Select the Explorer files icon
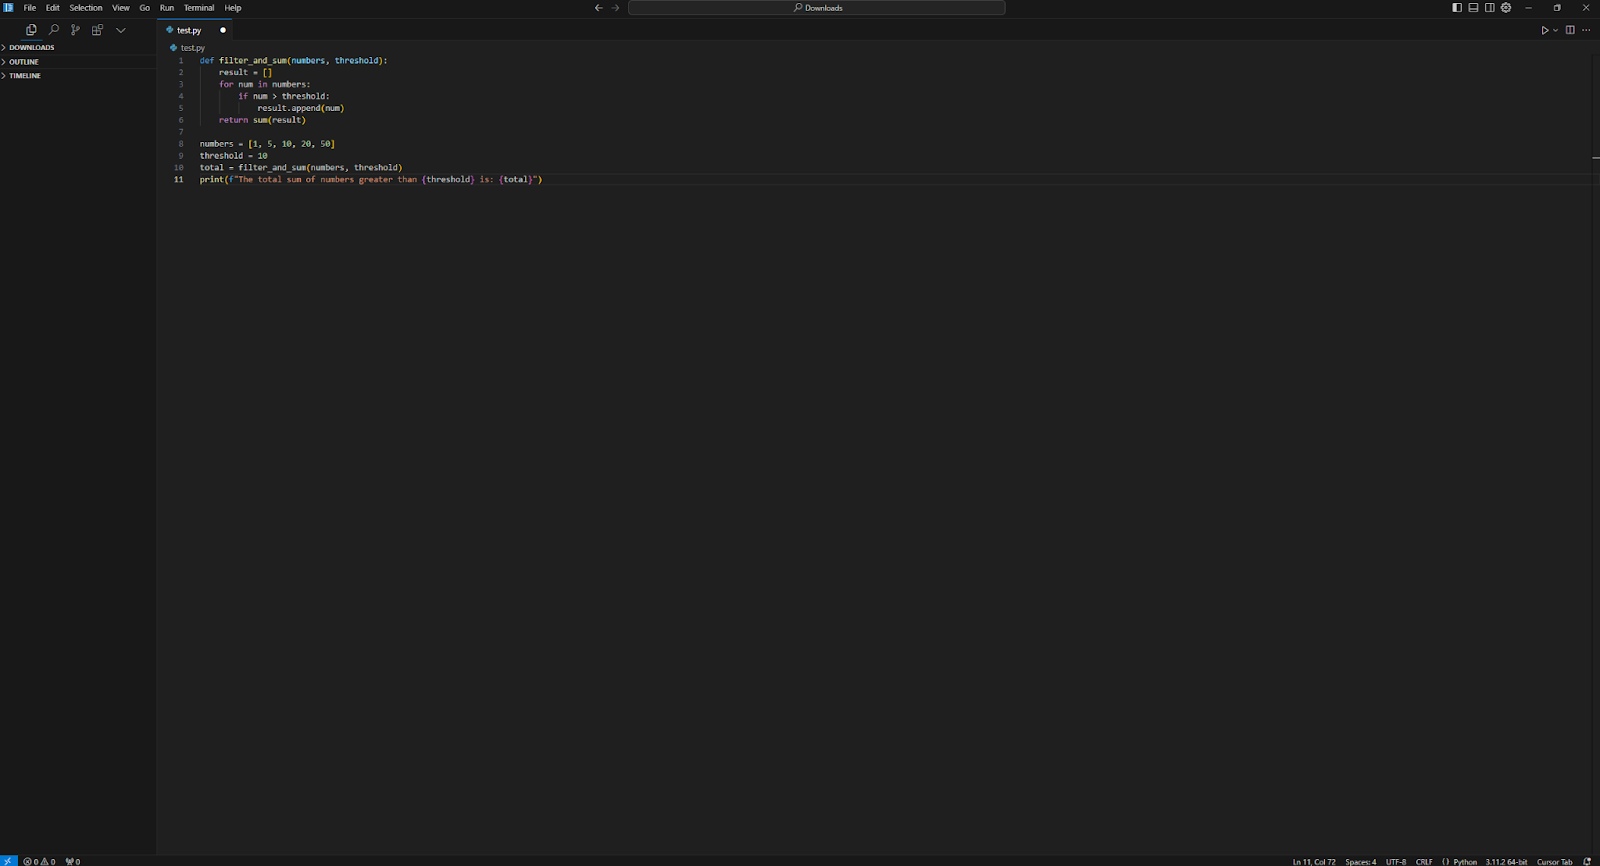 pyautogui.click(x=31, y=30)
